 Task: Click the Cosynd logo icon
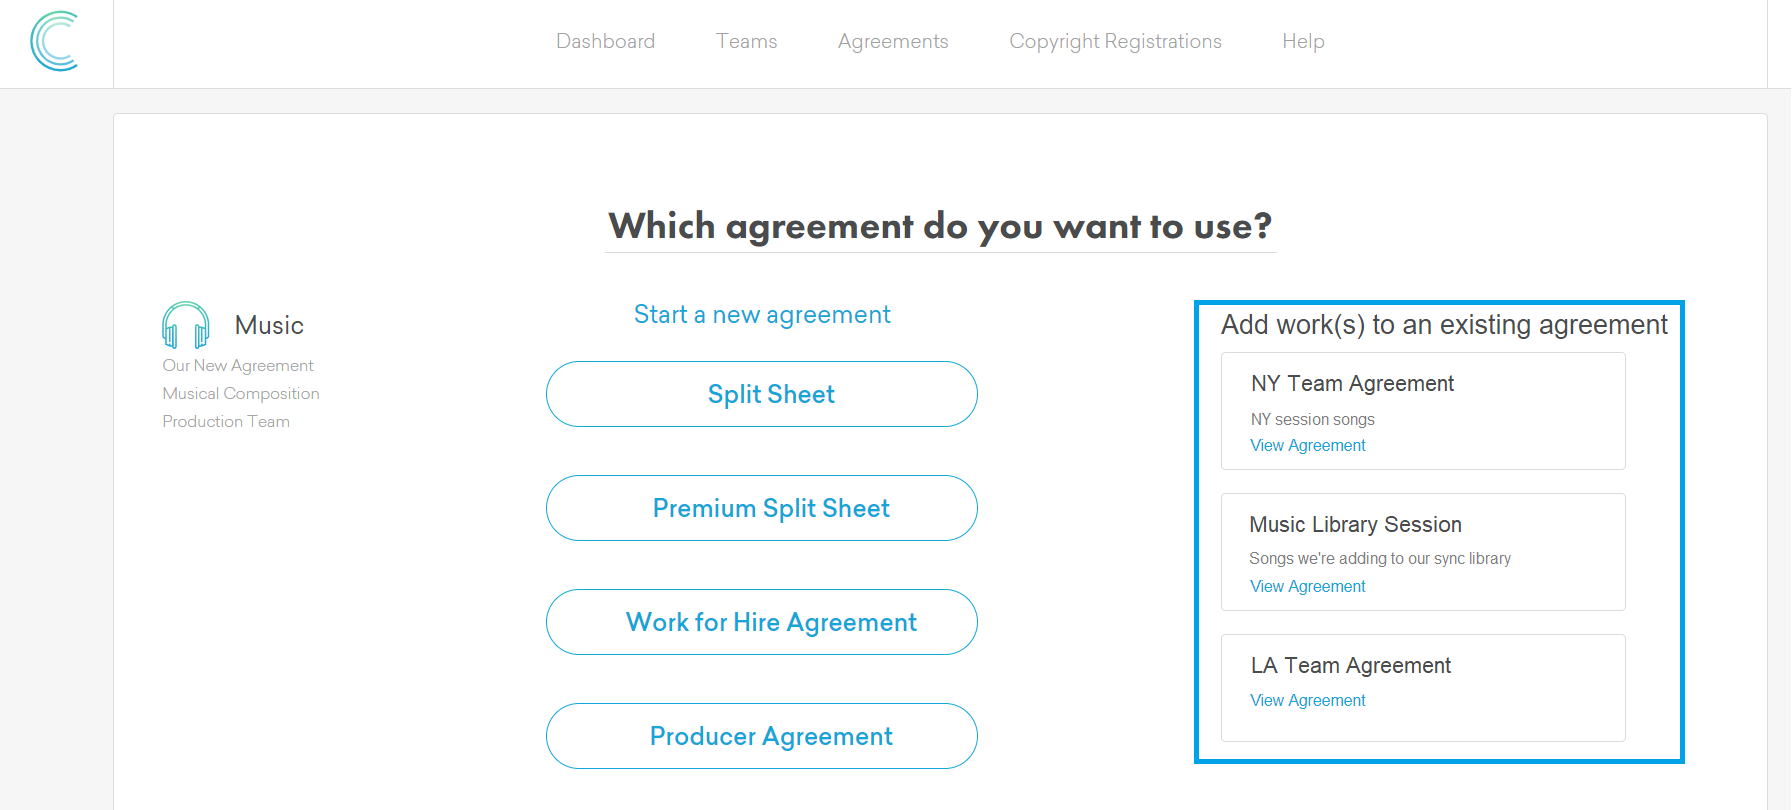[55, 42]
